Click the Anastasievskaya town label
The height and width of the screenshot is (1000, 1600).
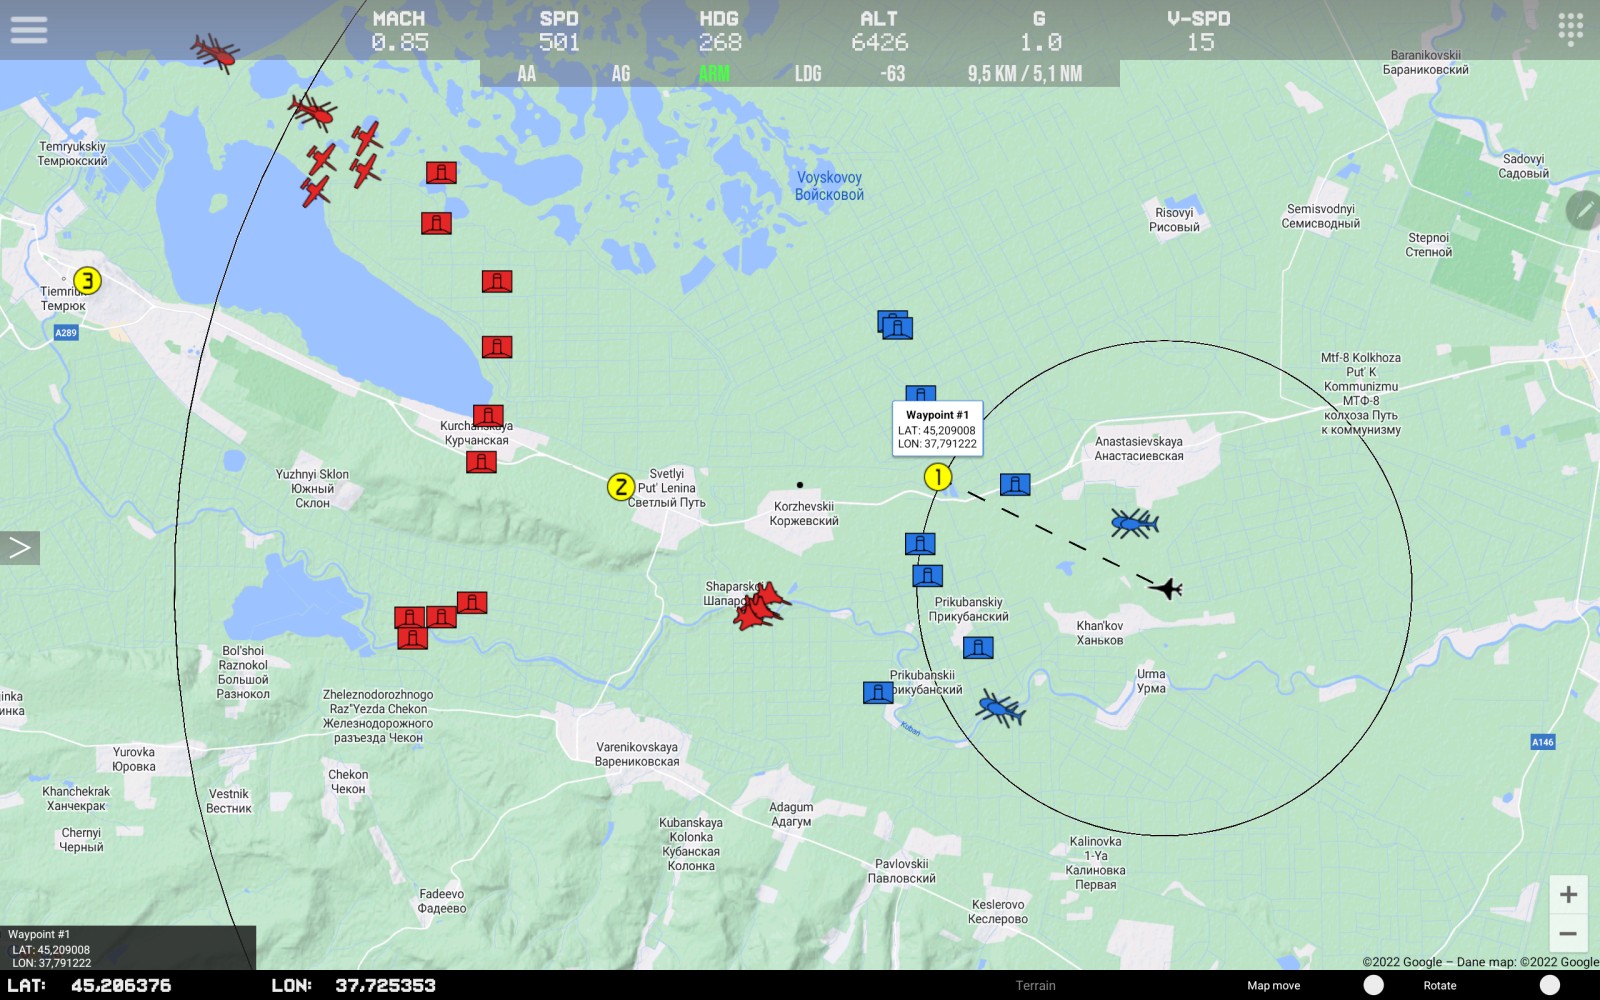1138,448
